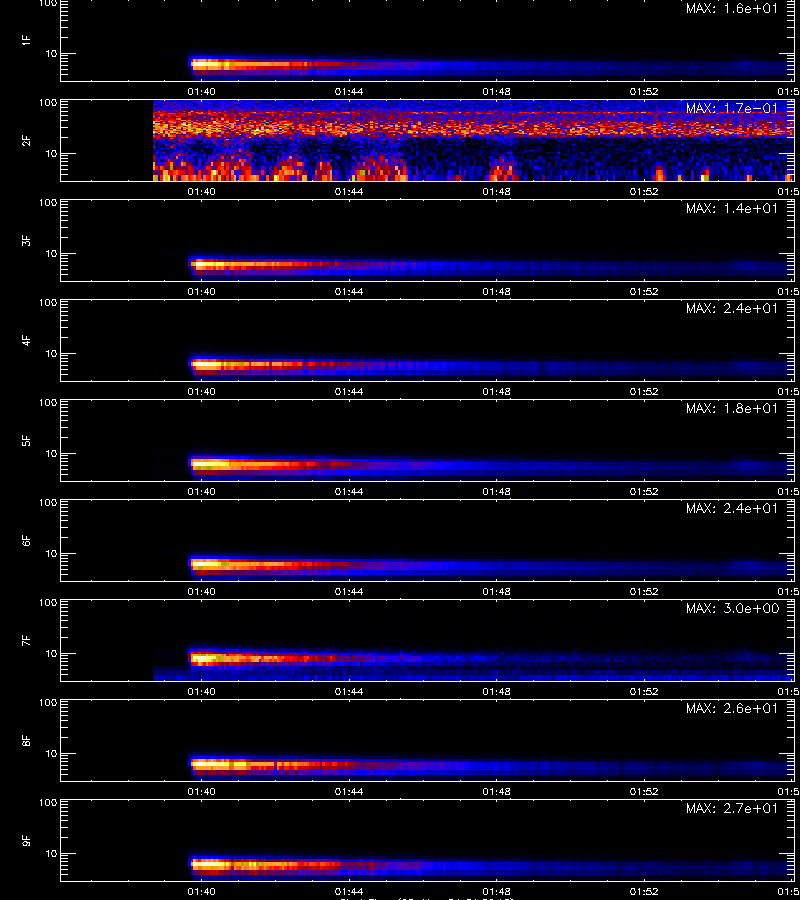Select the 'MAX: 2.7e+01' text in panel 9F
This screenshot has height=900, width=800.
pyautogui.click(x=732, y=808)
